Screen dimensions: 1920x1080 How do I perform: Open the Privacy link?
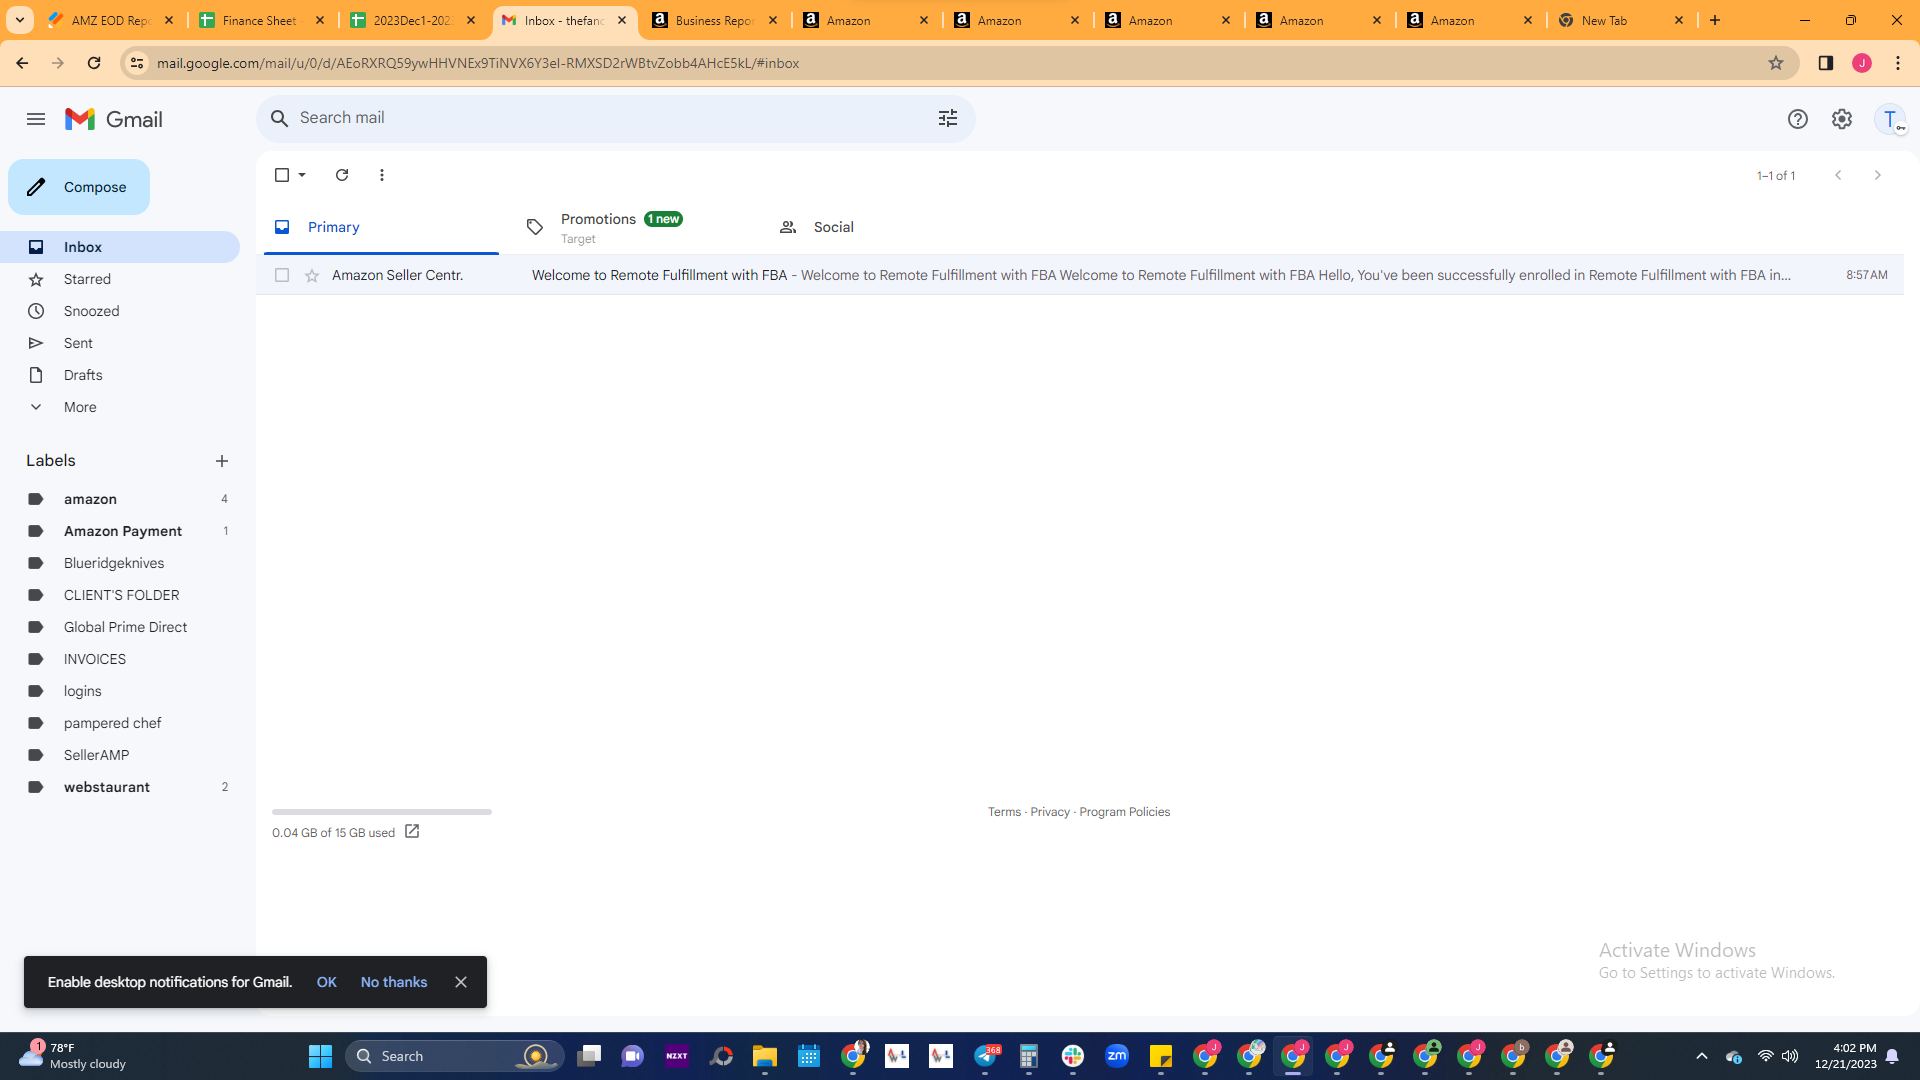(x=1050, y=812)
